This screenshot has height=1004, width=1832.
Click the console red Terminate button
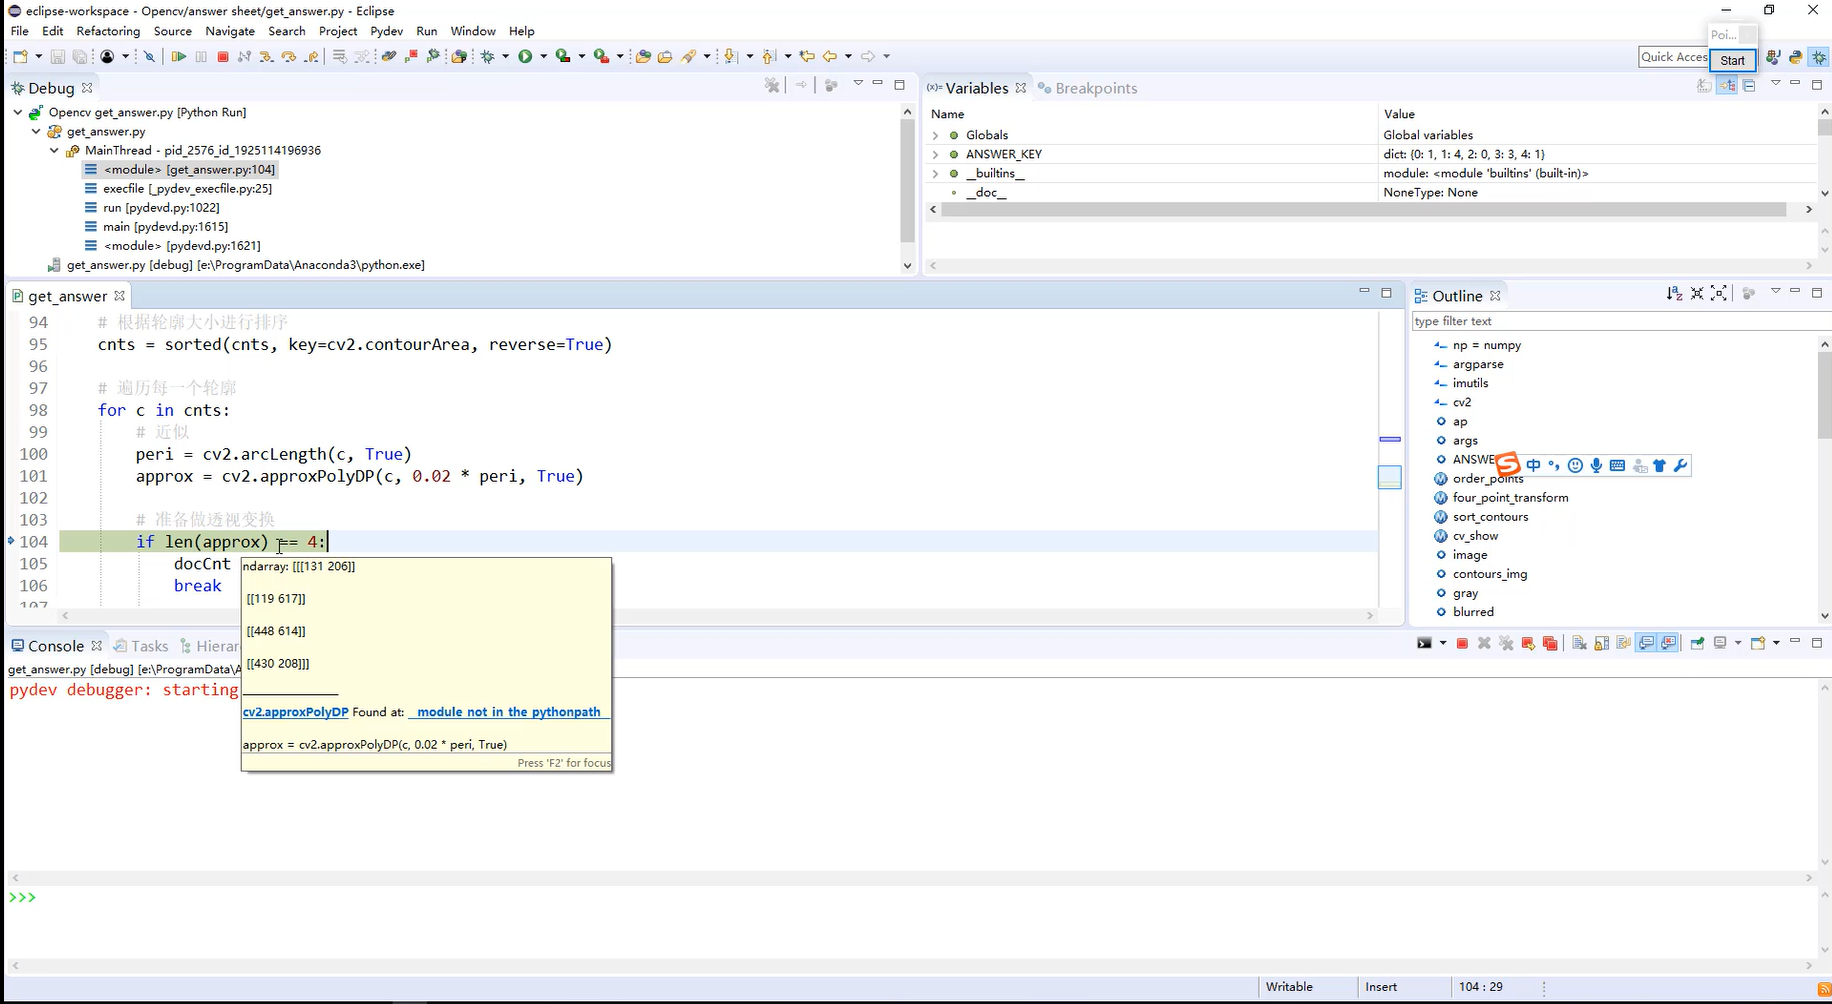(x=1462, y=643)
